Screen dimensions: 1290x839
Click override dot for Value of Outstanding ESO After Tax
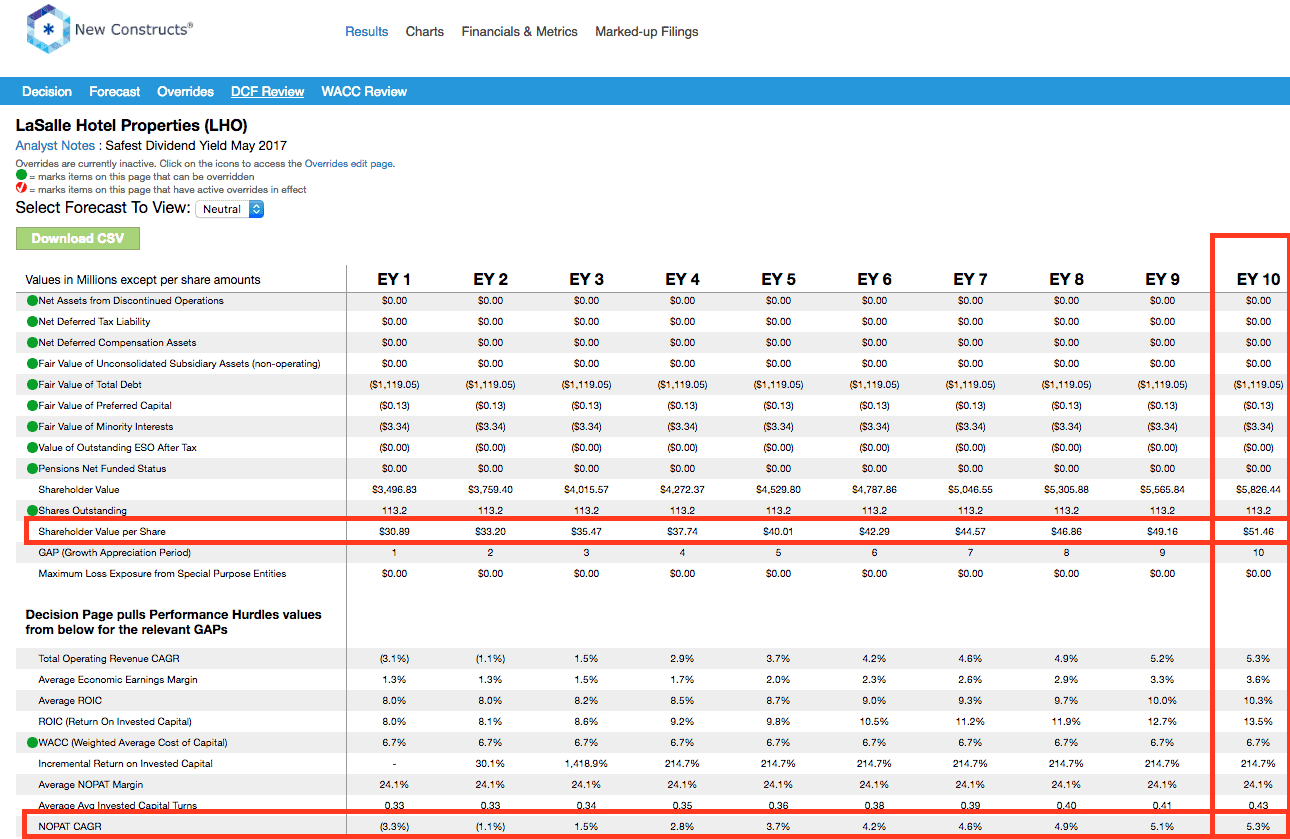point(32,447)
